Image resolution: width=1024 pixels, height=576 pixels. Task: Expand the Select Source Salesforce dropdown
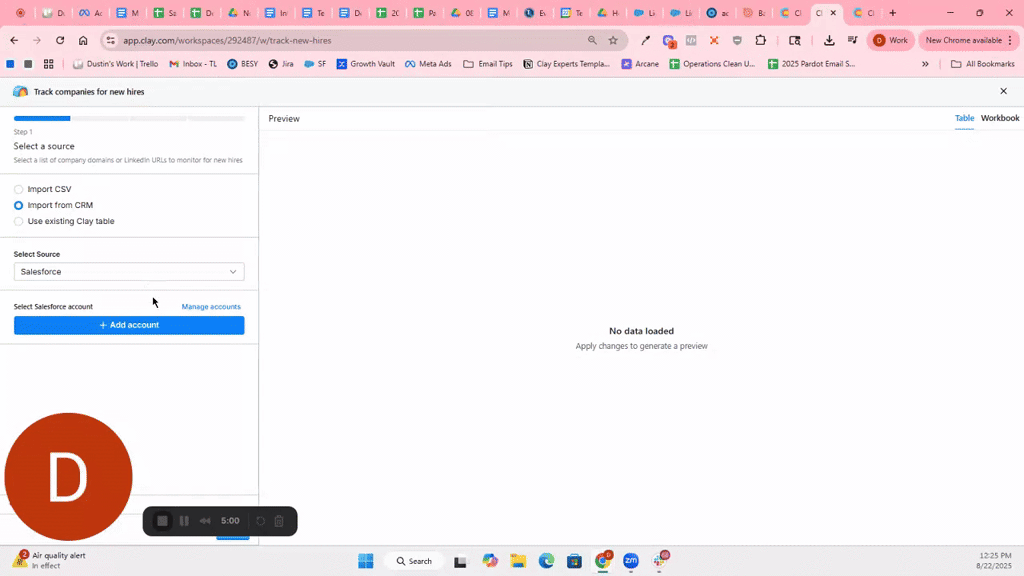[129, 272]
